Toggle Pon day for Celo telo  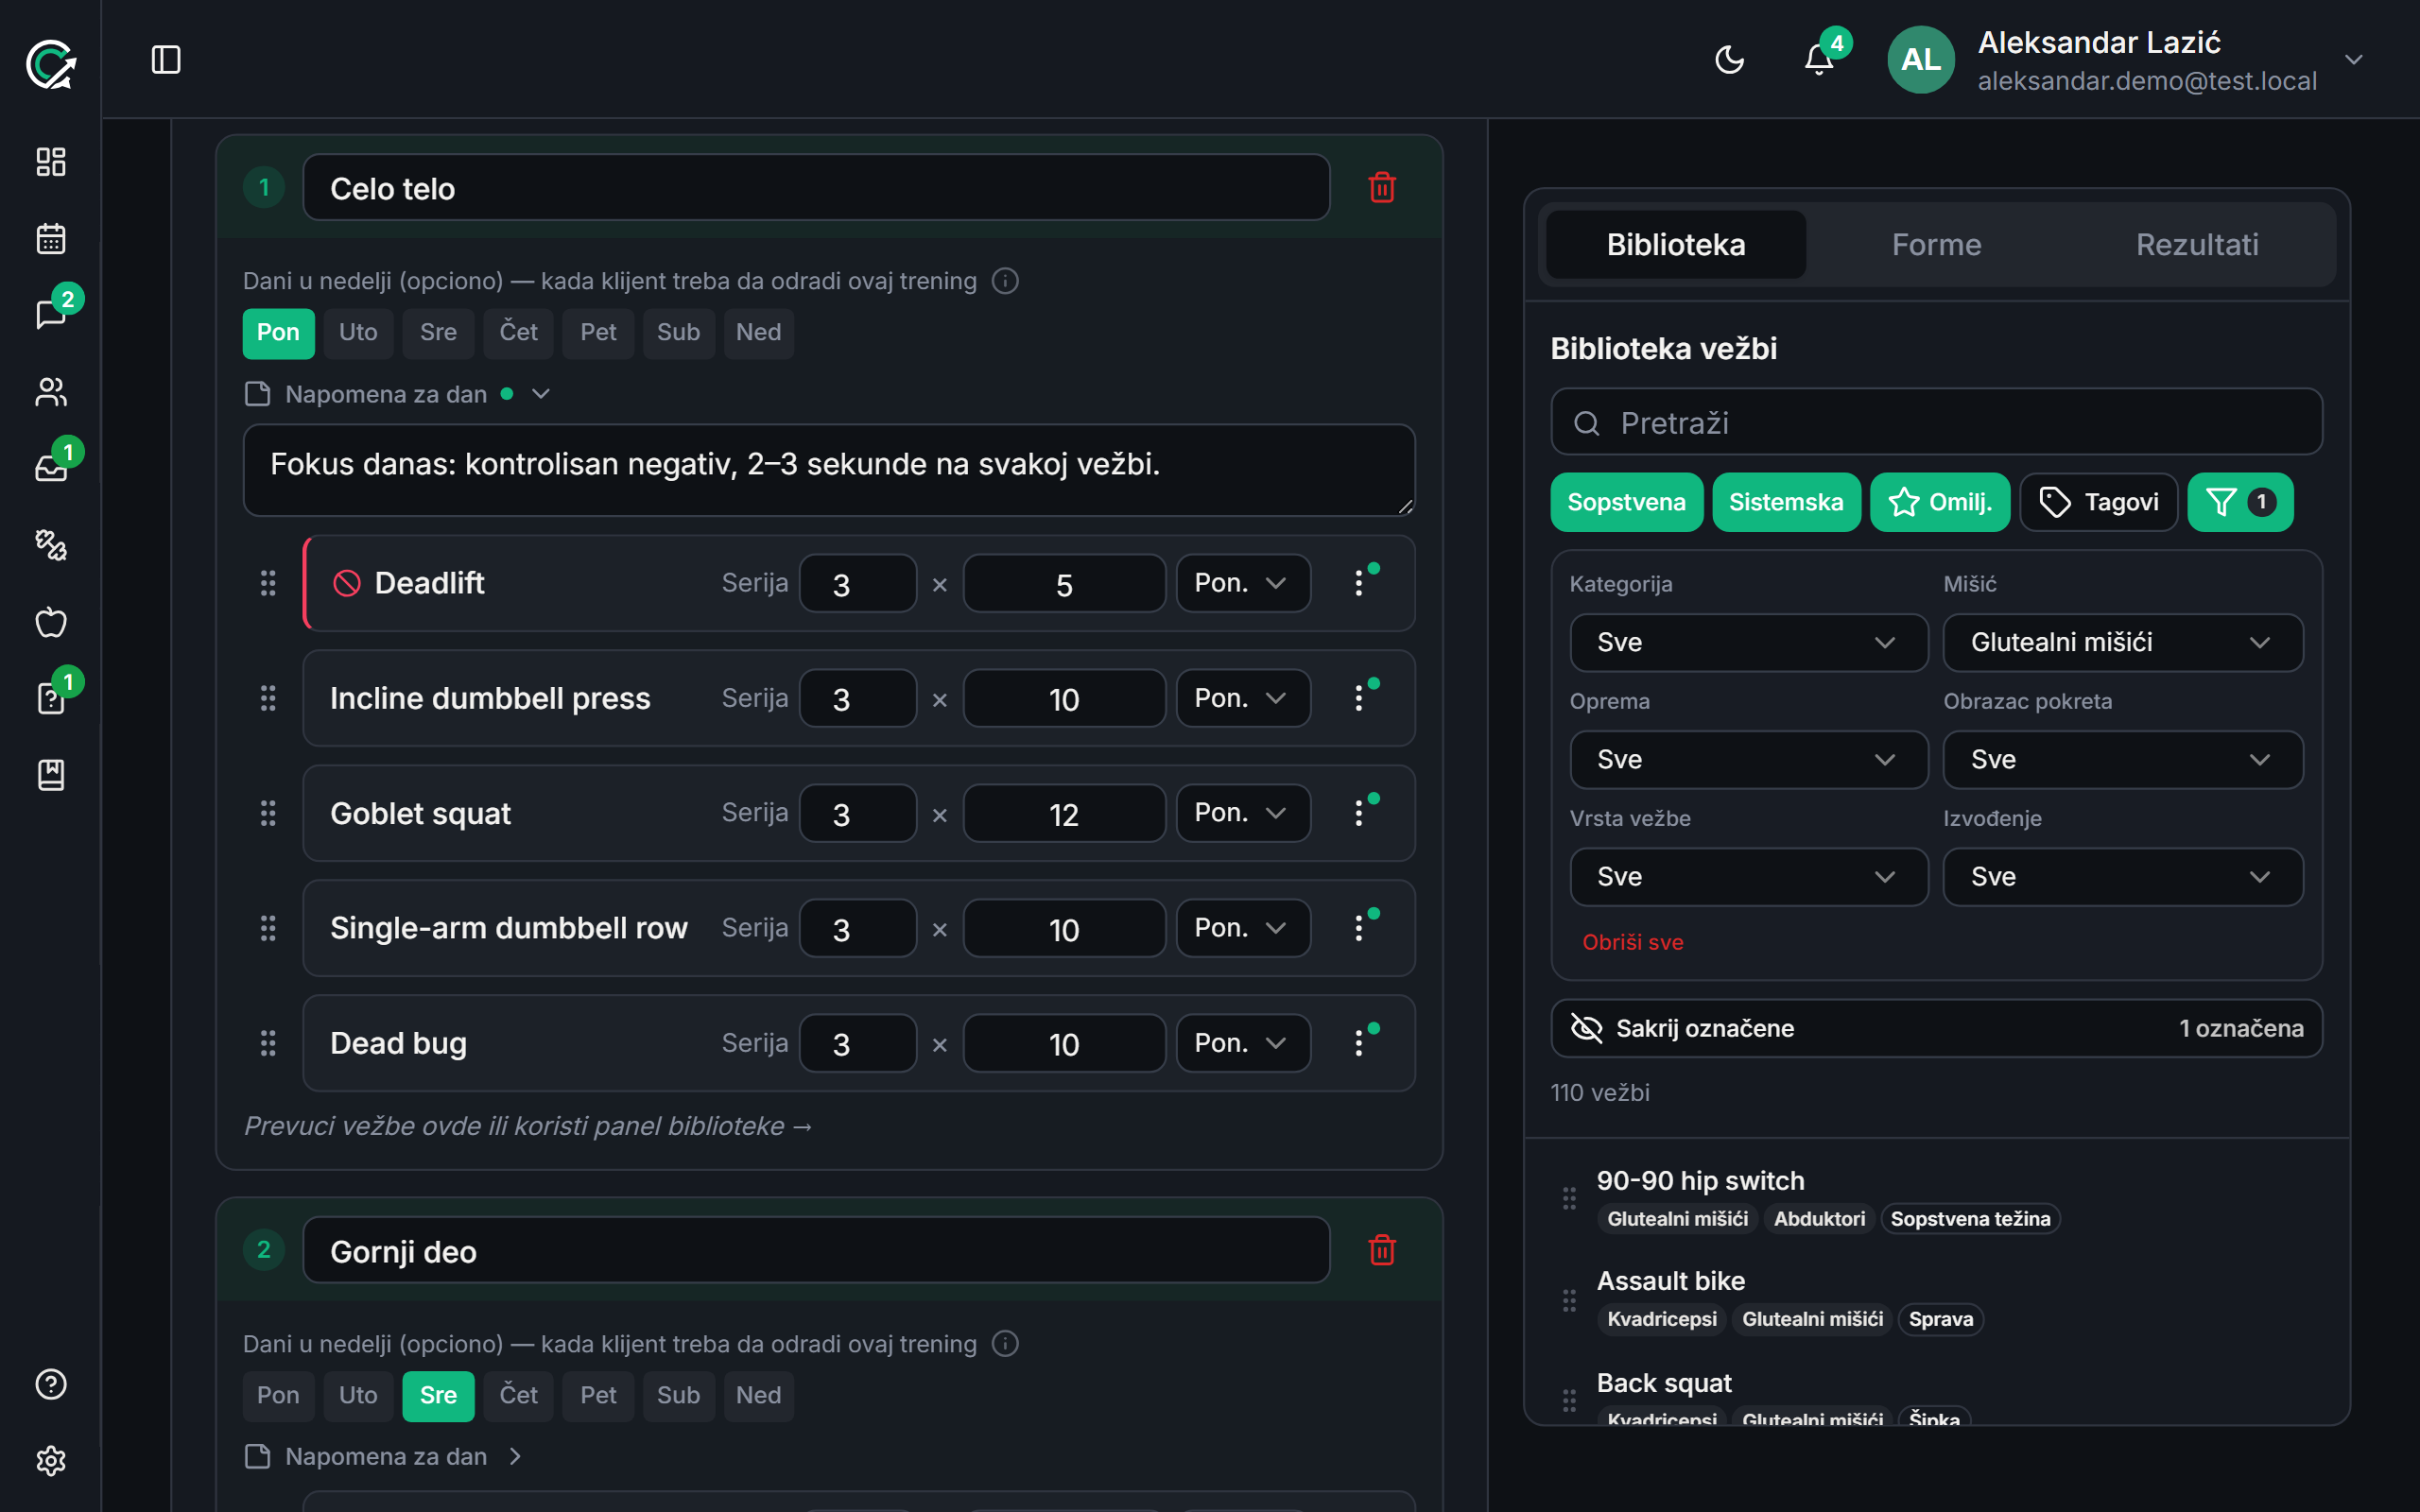[278, 332]
